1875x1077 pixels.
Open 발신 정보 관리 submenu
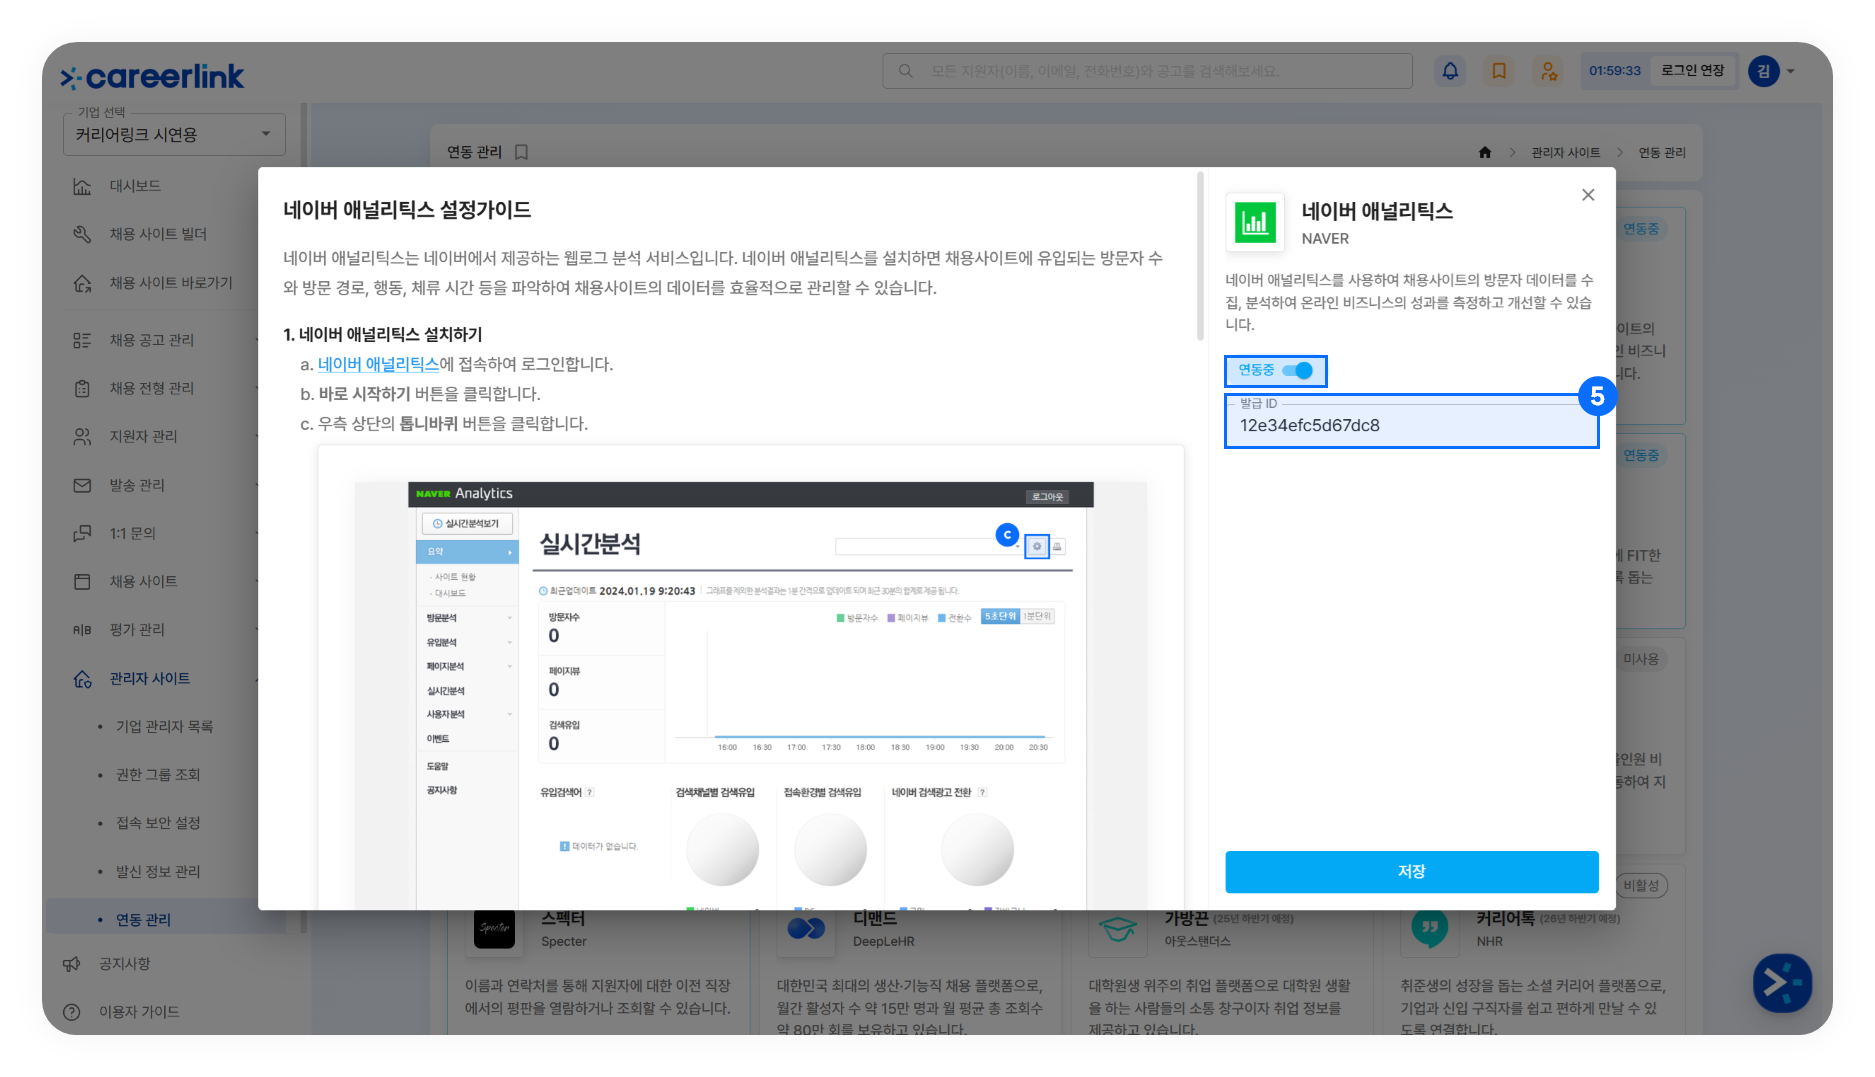pos(158,871)
